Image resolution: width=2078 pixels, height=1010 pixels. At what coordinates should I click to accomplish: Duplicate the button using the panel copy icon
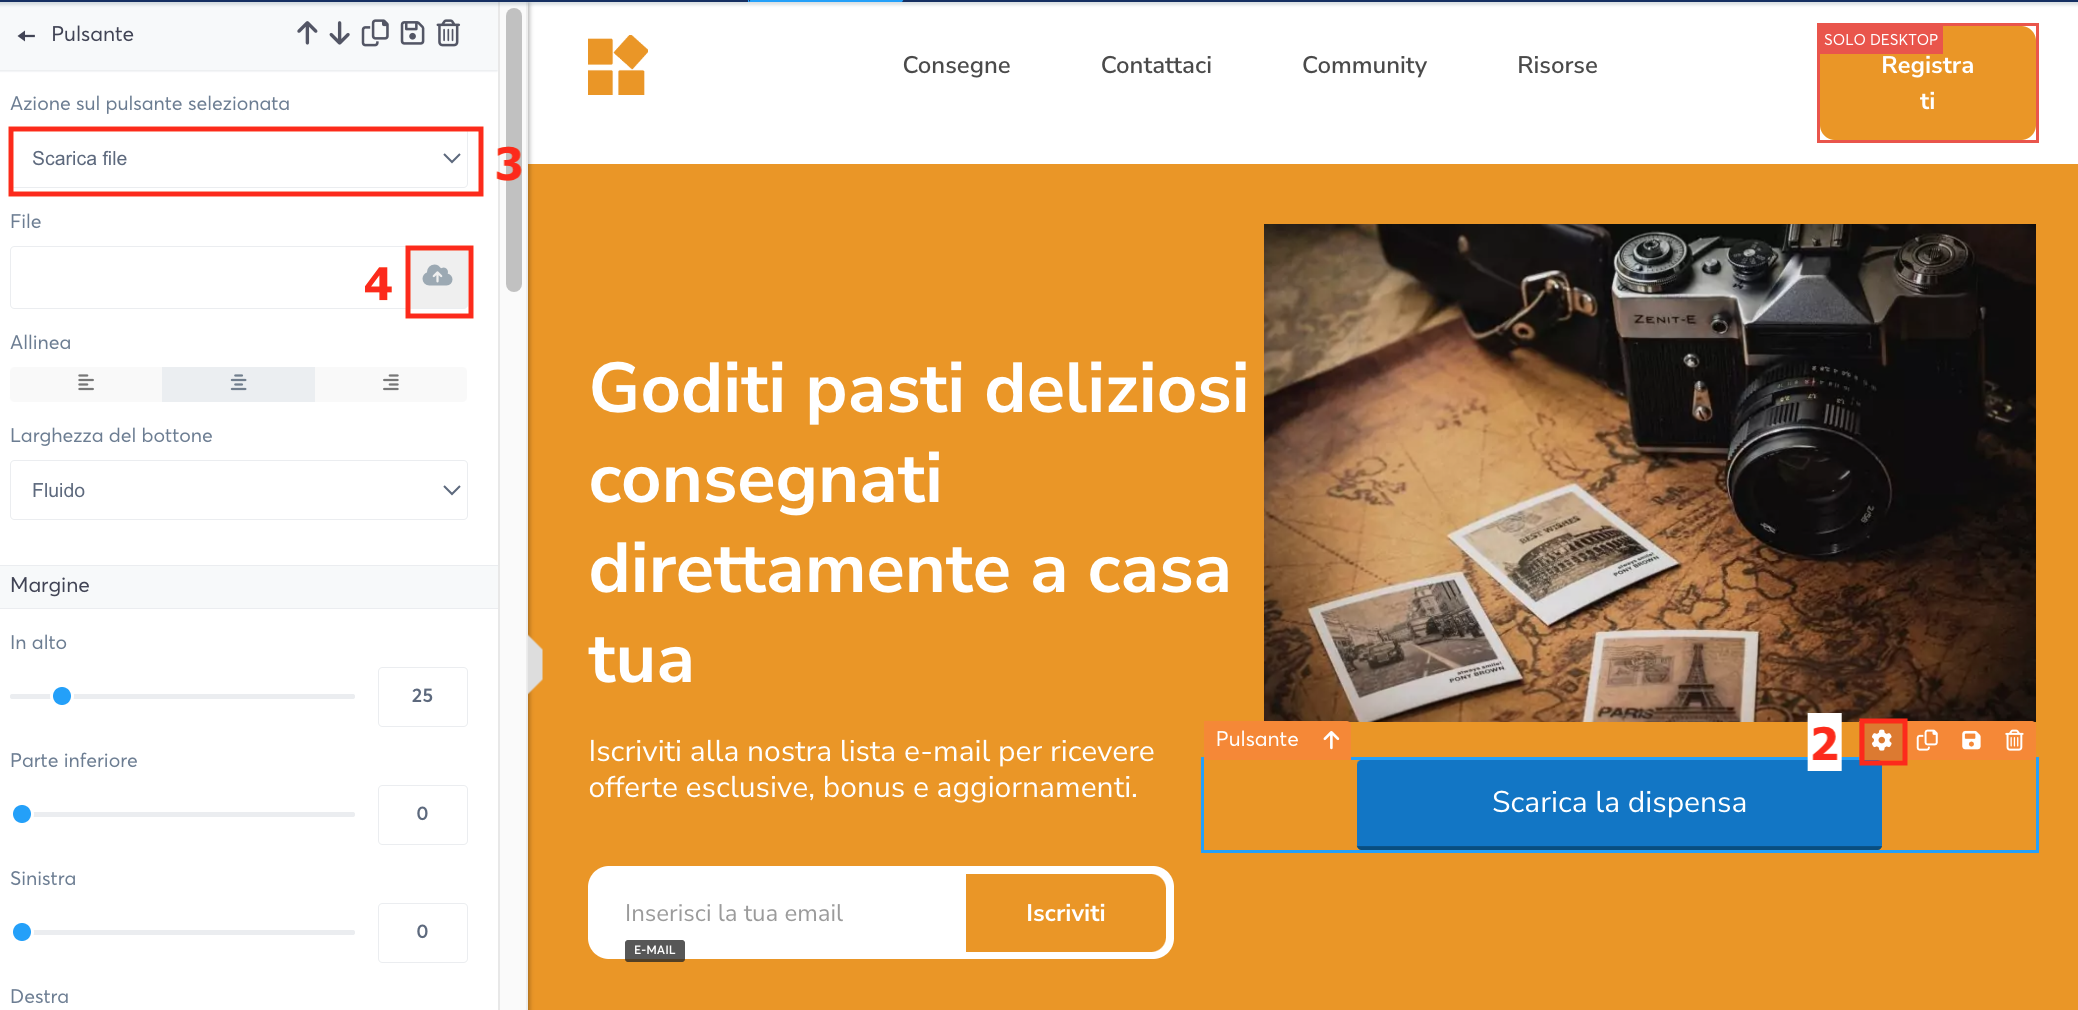375,34
